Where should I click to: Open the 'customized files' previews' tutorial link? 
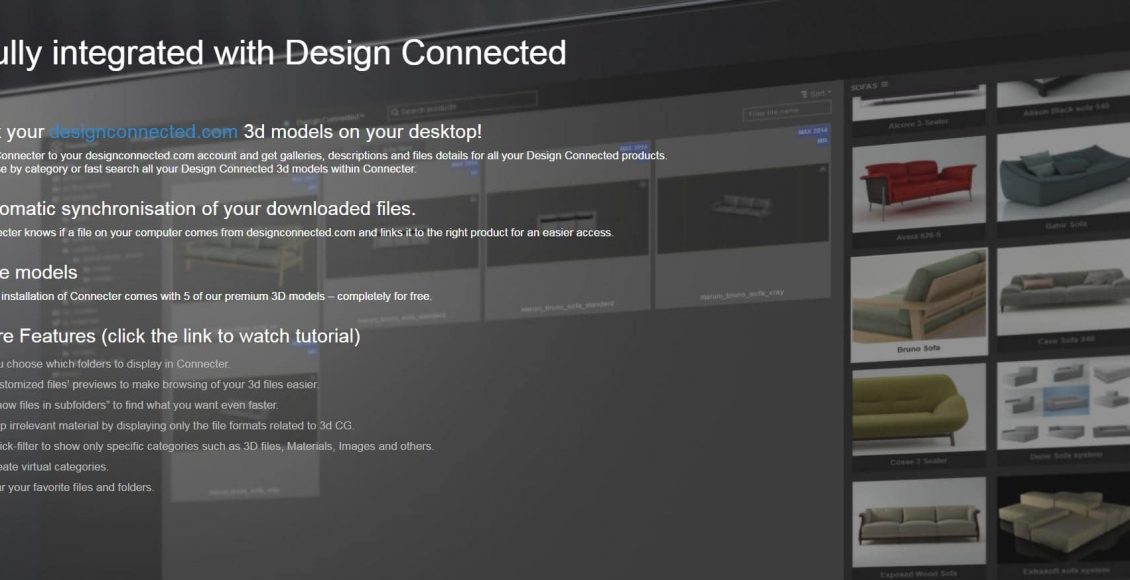click(160, 385)
